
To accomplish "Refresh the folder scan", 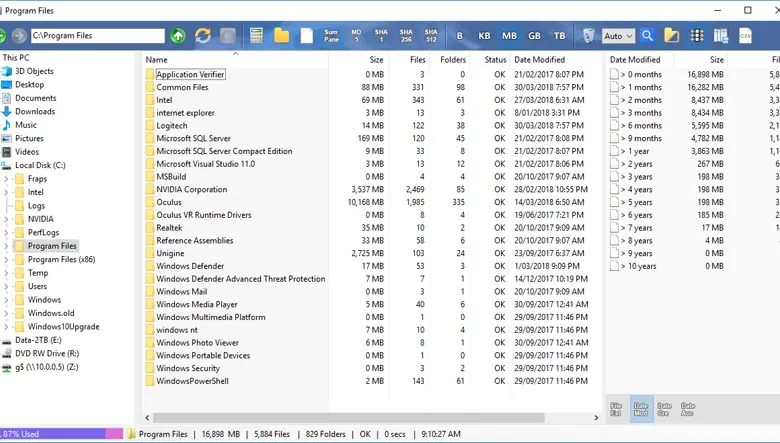I will tap(203, 35).
